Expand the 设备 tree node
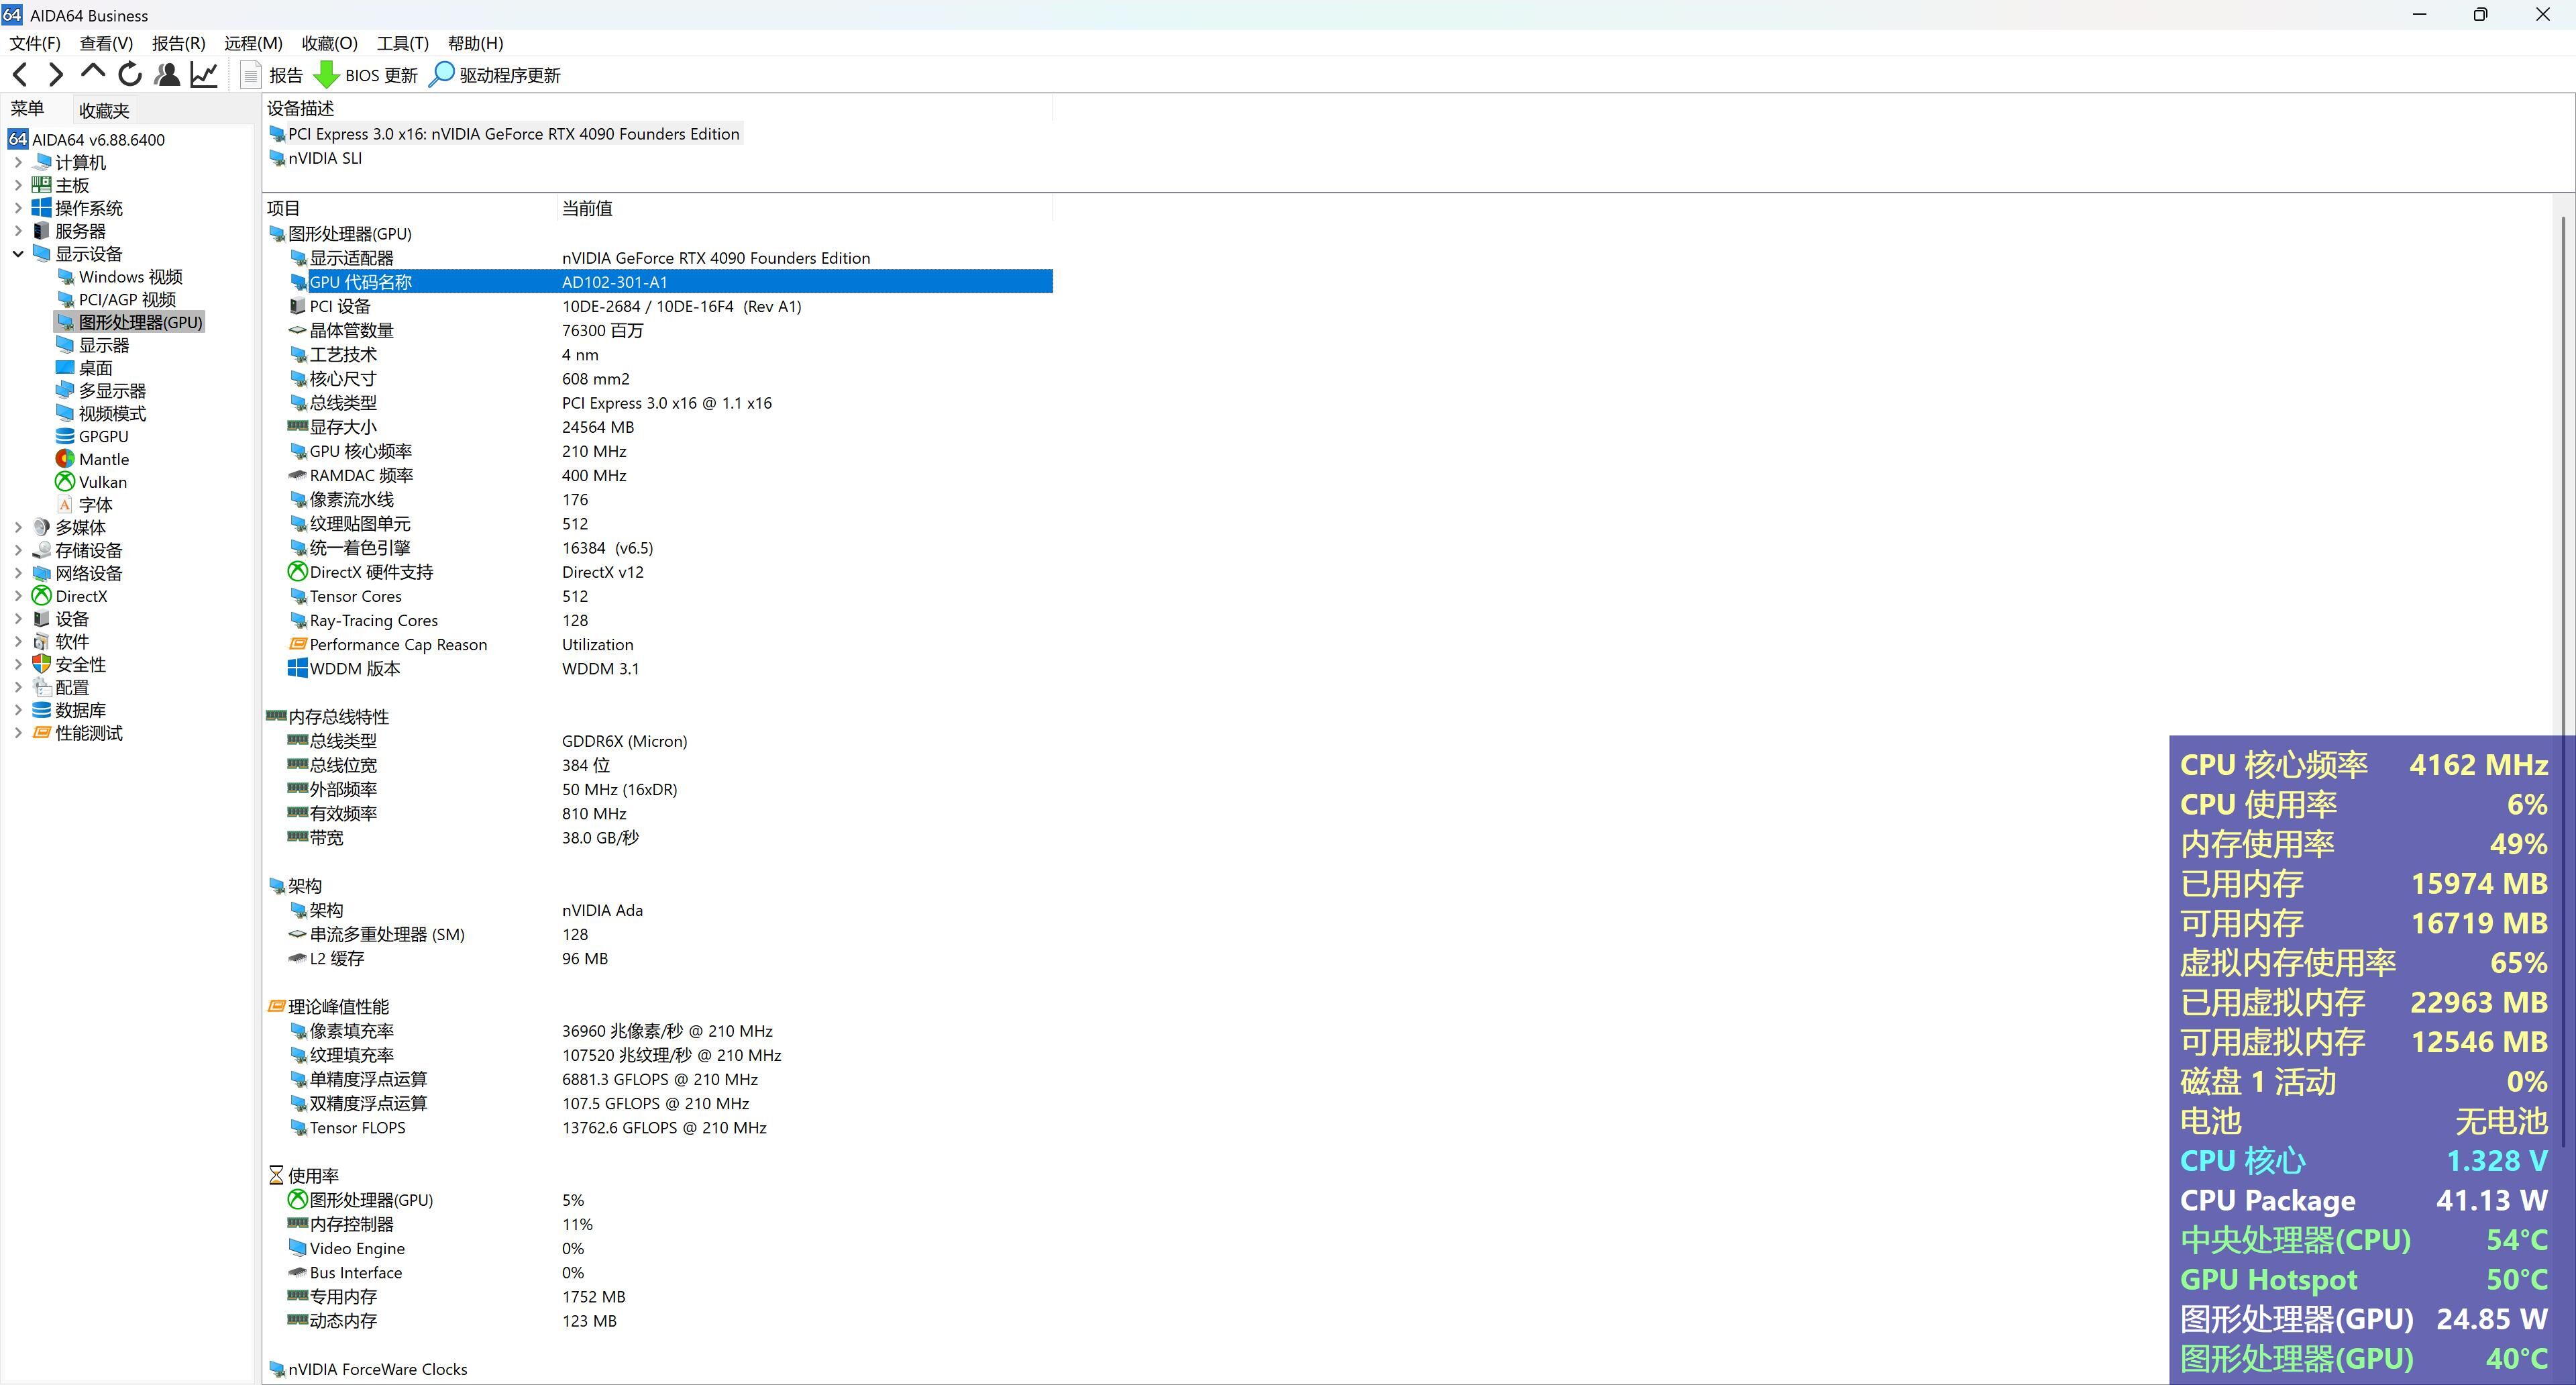 point(18,619)
